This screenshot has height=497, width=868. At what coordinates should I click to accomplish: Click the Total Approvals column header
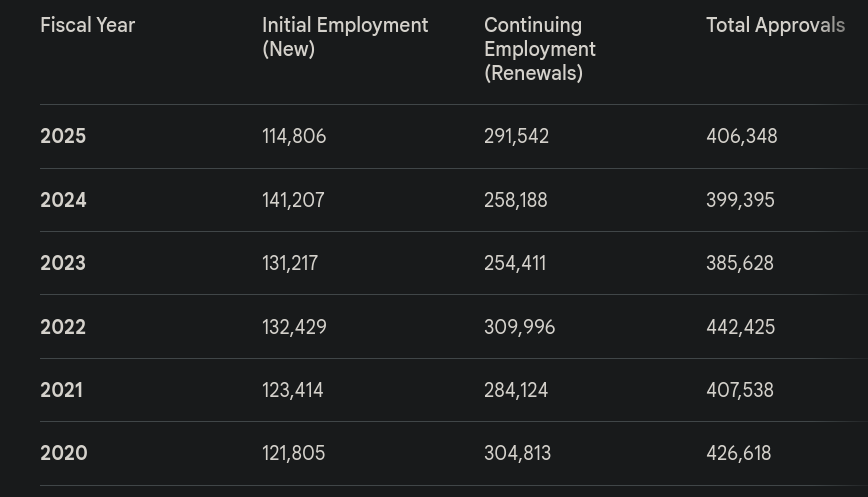point(775,26)
